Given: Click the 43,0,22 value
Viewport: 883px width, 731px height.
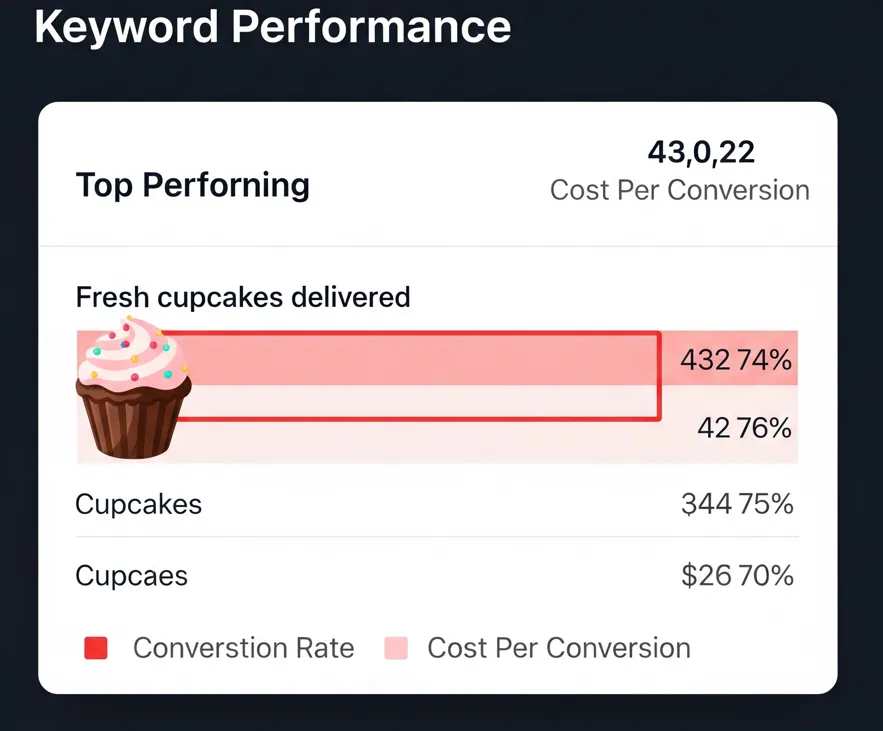Looking at the screenshot, I should 701,152.
